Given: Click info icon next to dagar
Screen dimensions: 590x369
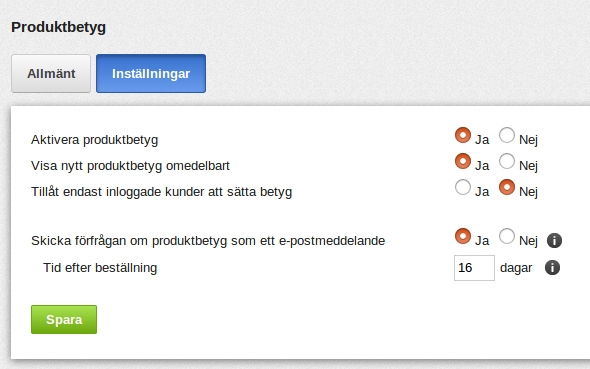Looking at the screenshot, I should [552, 268].
